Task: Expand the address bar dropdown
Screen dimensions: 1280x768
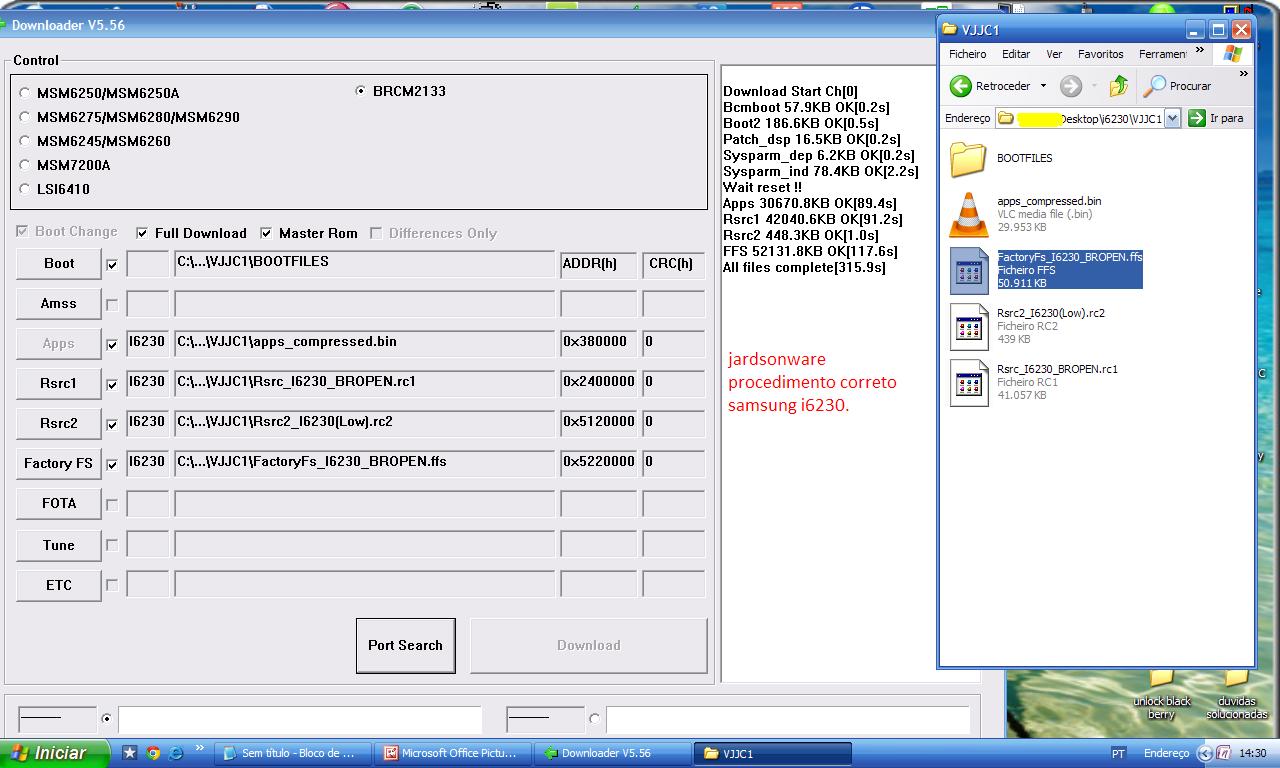Action: point(1172,118)
